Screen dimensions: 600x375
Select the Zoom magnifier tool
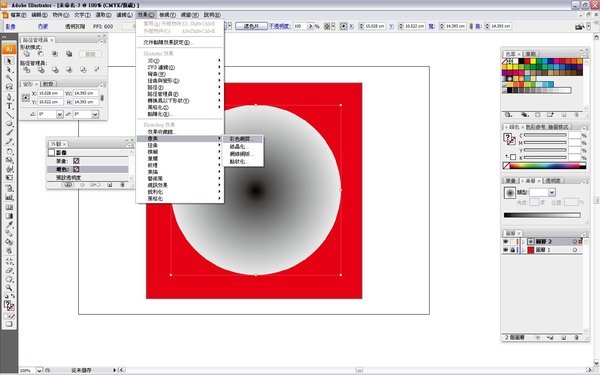[x=9, y=287]
